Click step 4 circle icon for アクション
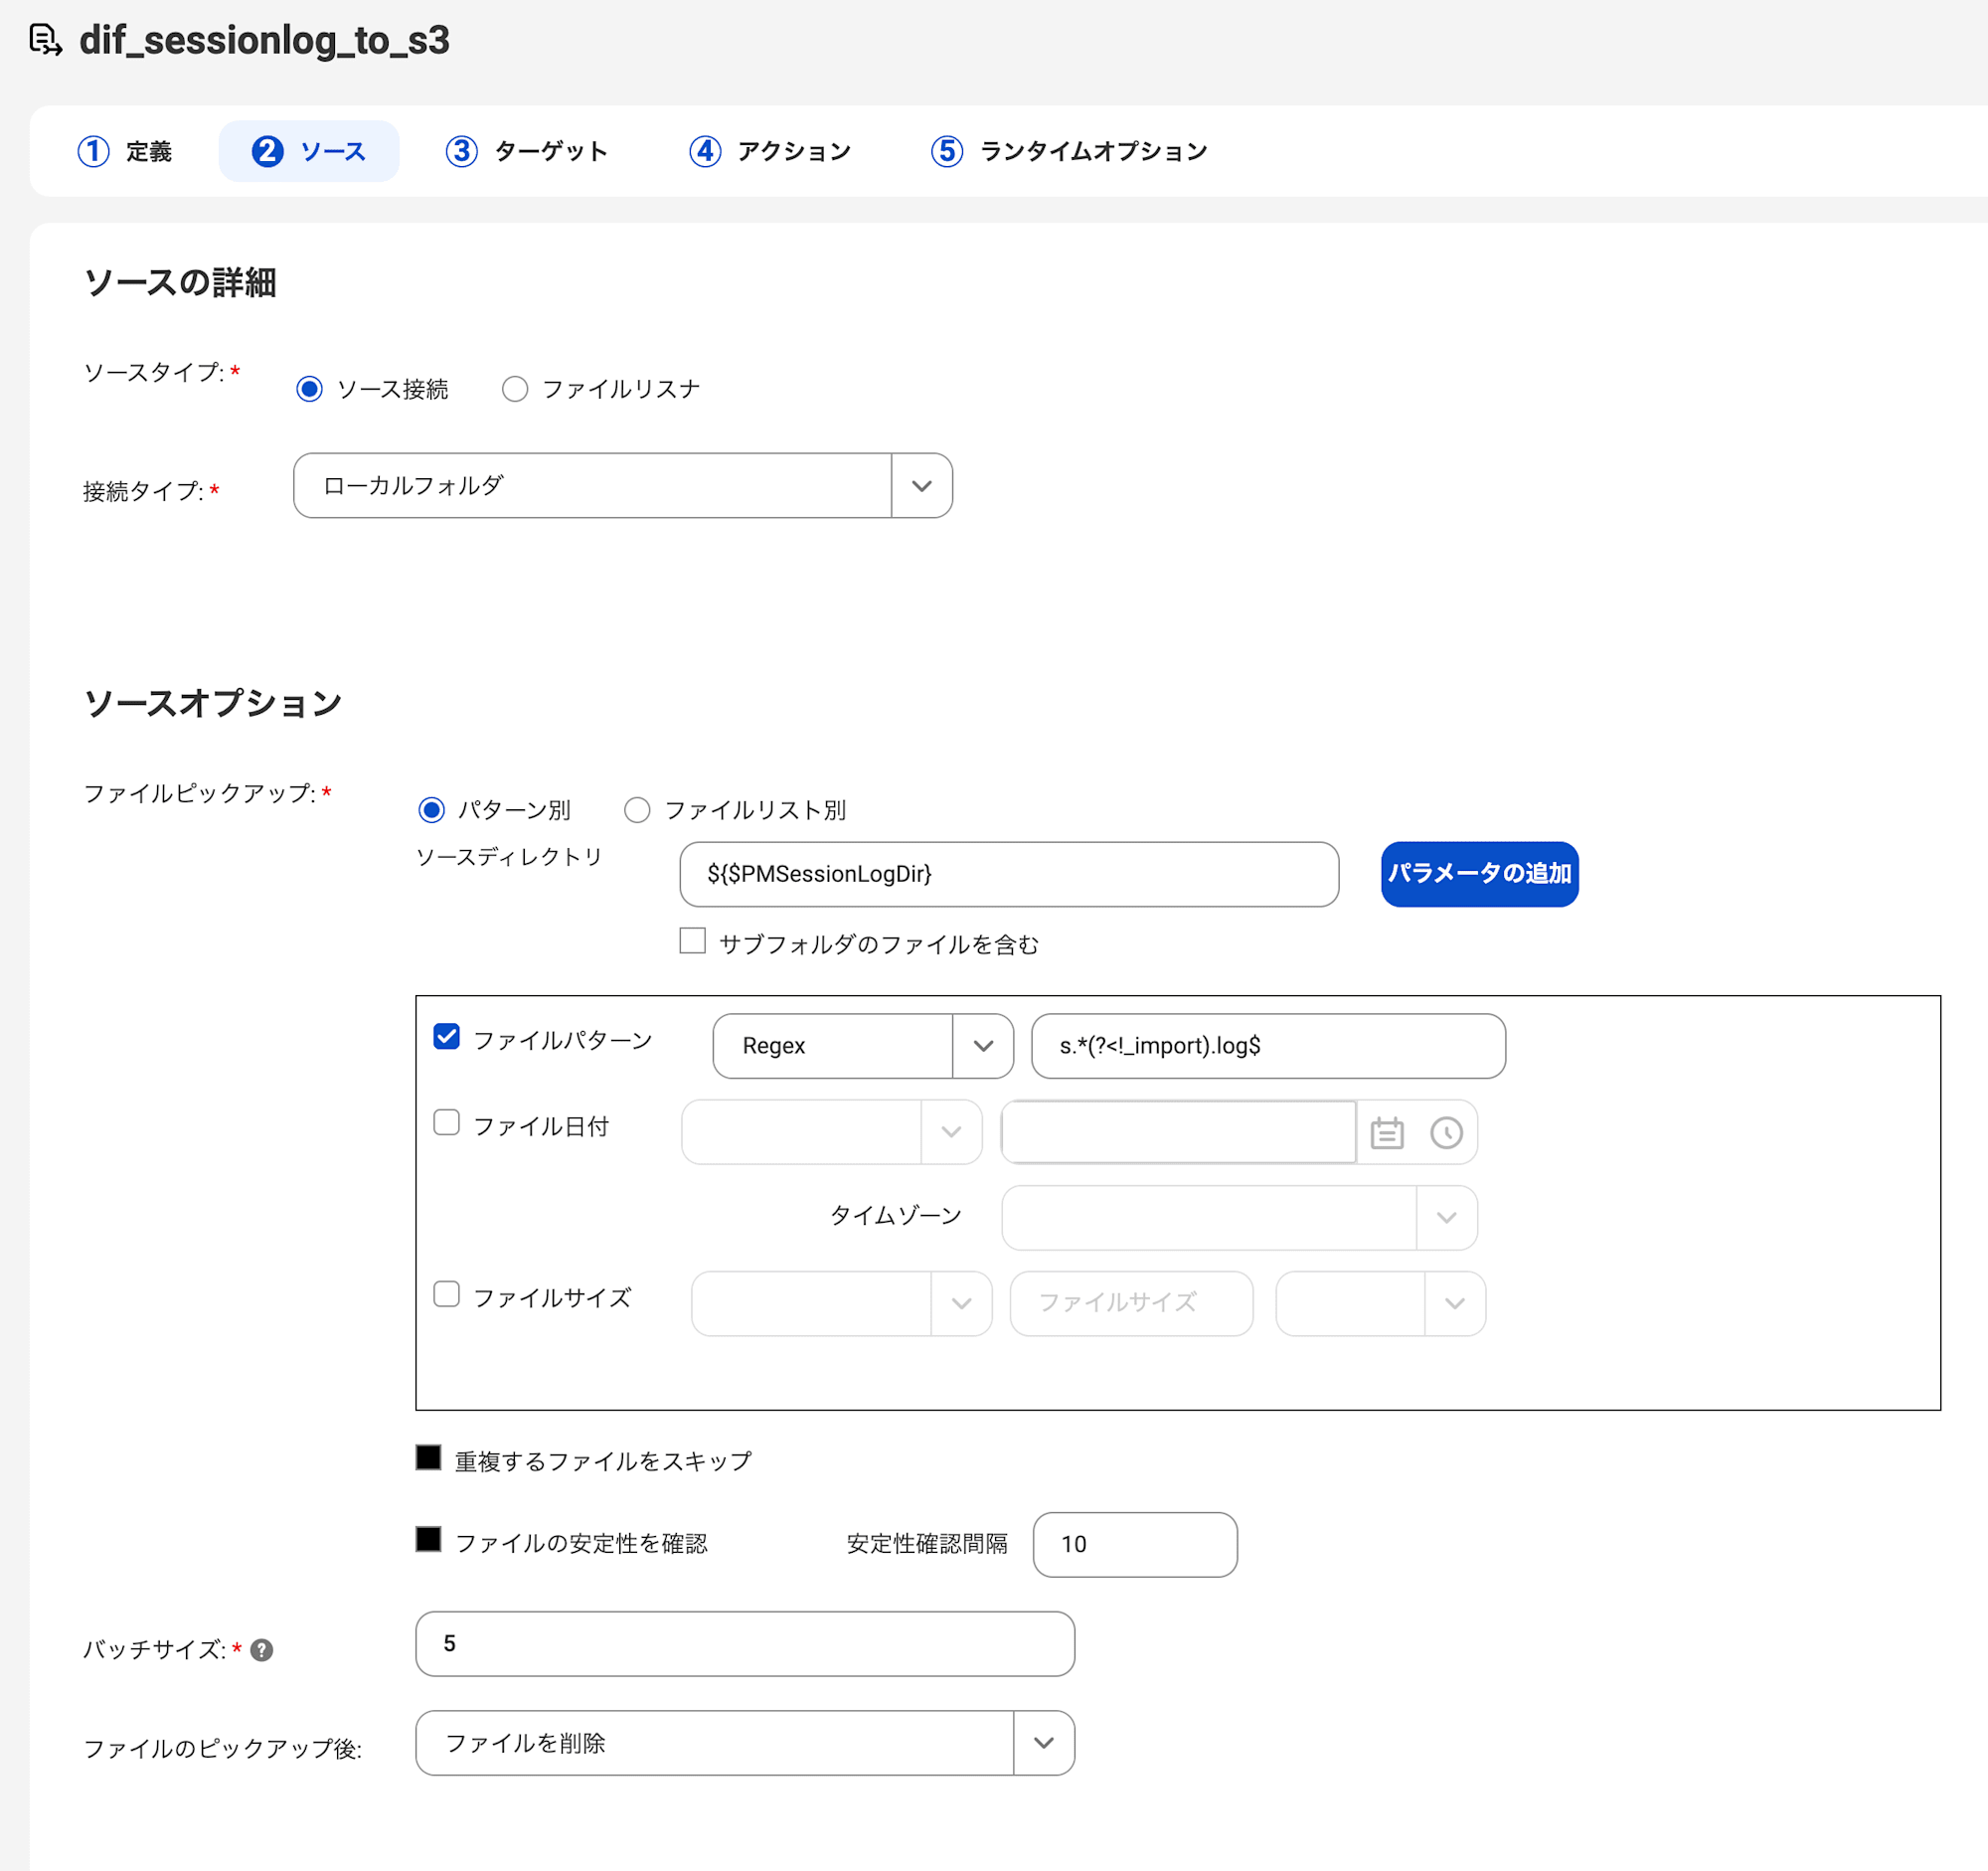This screenshot has height=1871, width=1988. coord(705,151)
